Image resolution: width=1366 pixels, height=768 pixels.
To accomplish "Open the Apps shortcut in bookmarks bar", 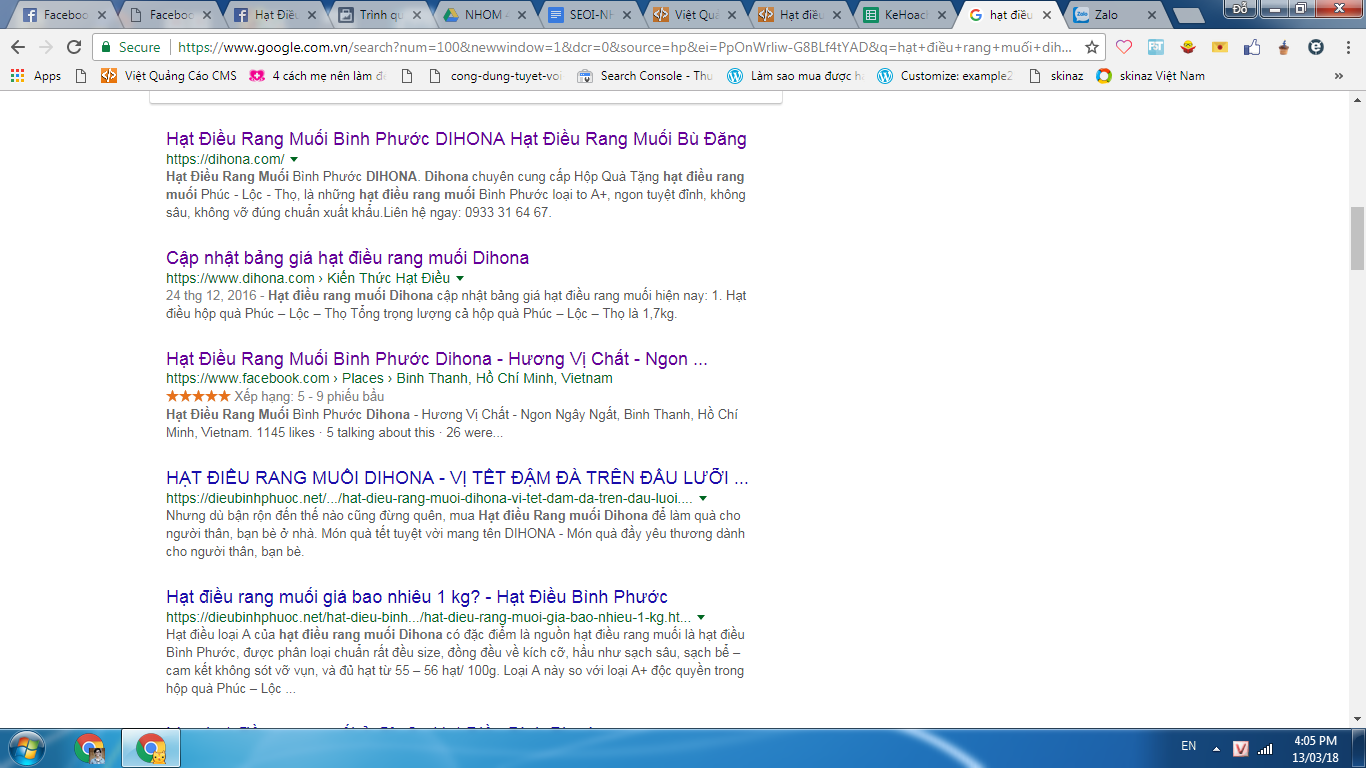I will tap(36, 76).
